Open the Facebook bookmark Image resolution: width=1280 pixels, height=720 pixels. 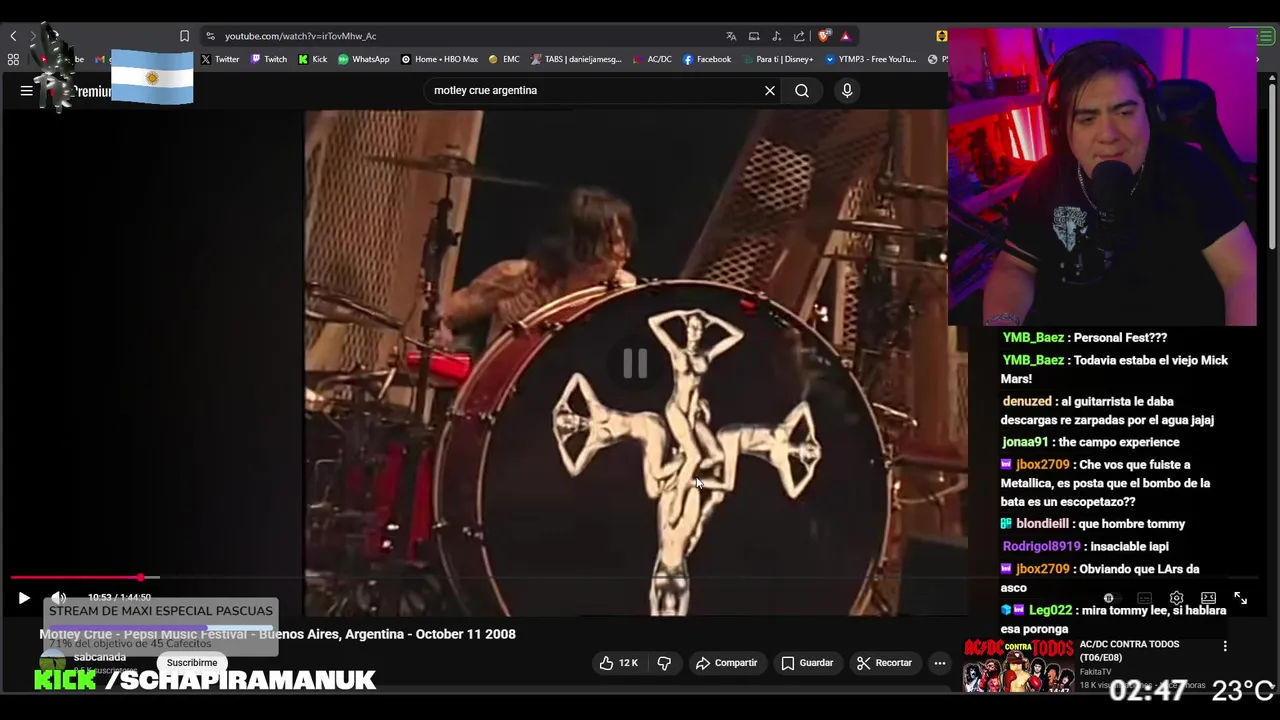click(x=707, y=59)
